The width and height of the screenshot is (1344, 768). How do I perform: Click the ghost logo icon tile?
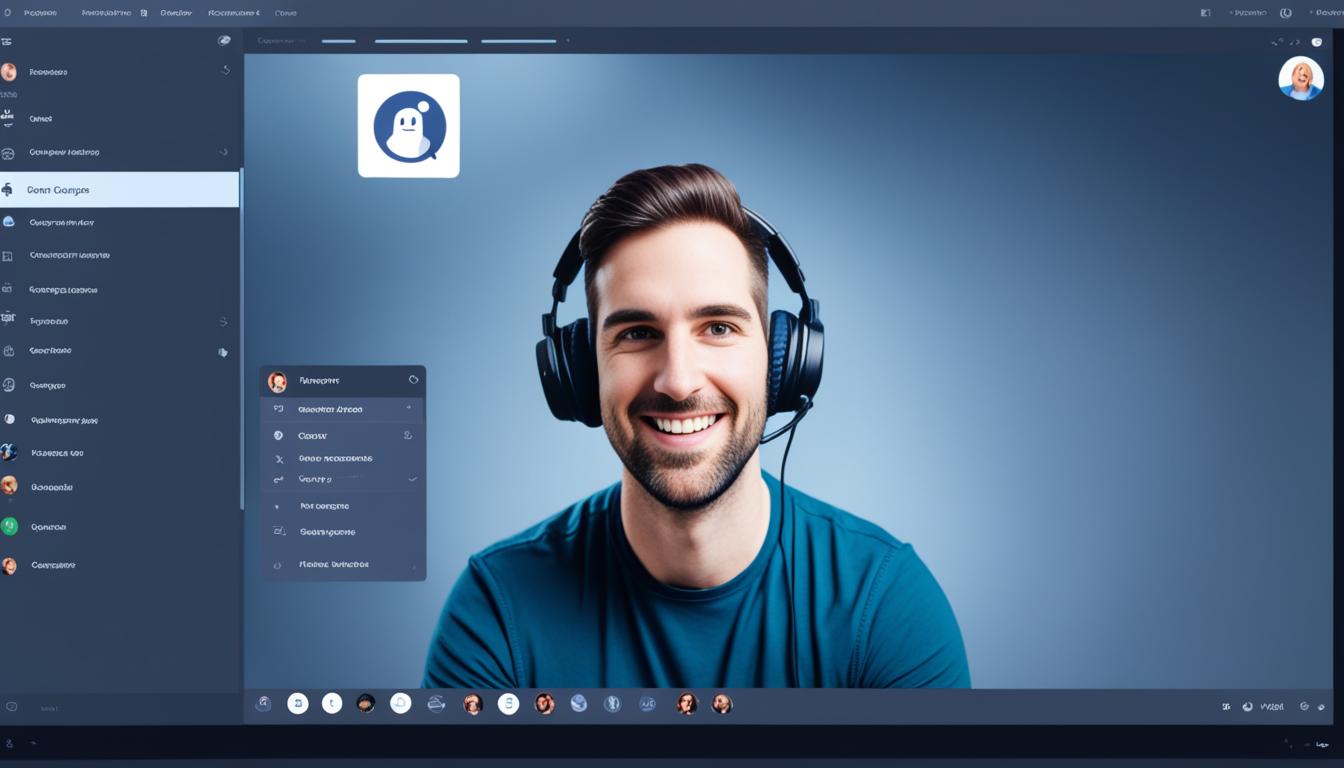[x=408, y=126]
